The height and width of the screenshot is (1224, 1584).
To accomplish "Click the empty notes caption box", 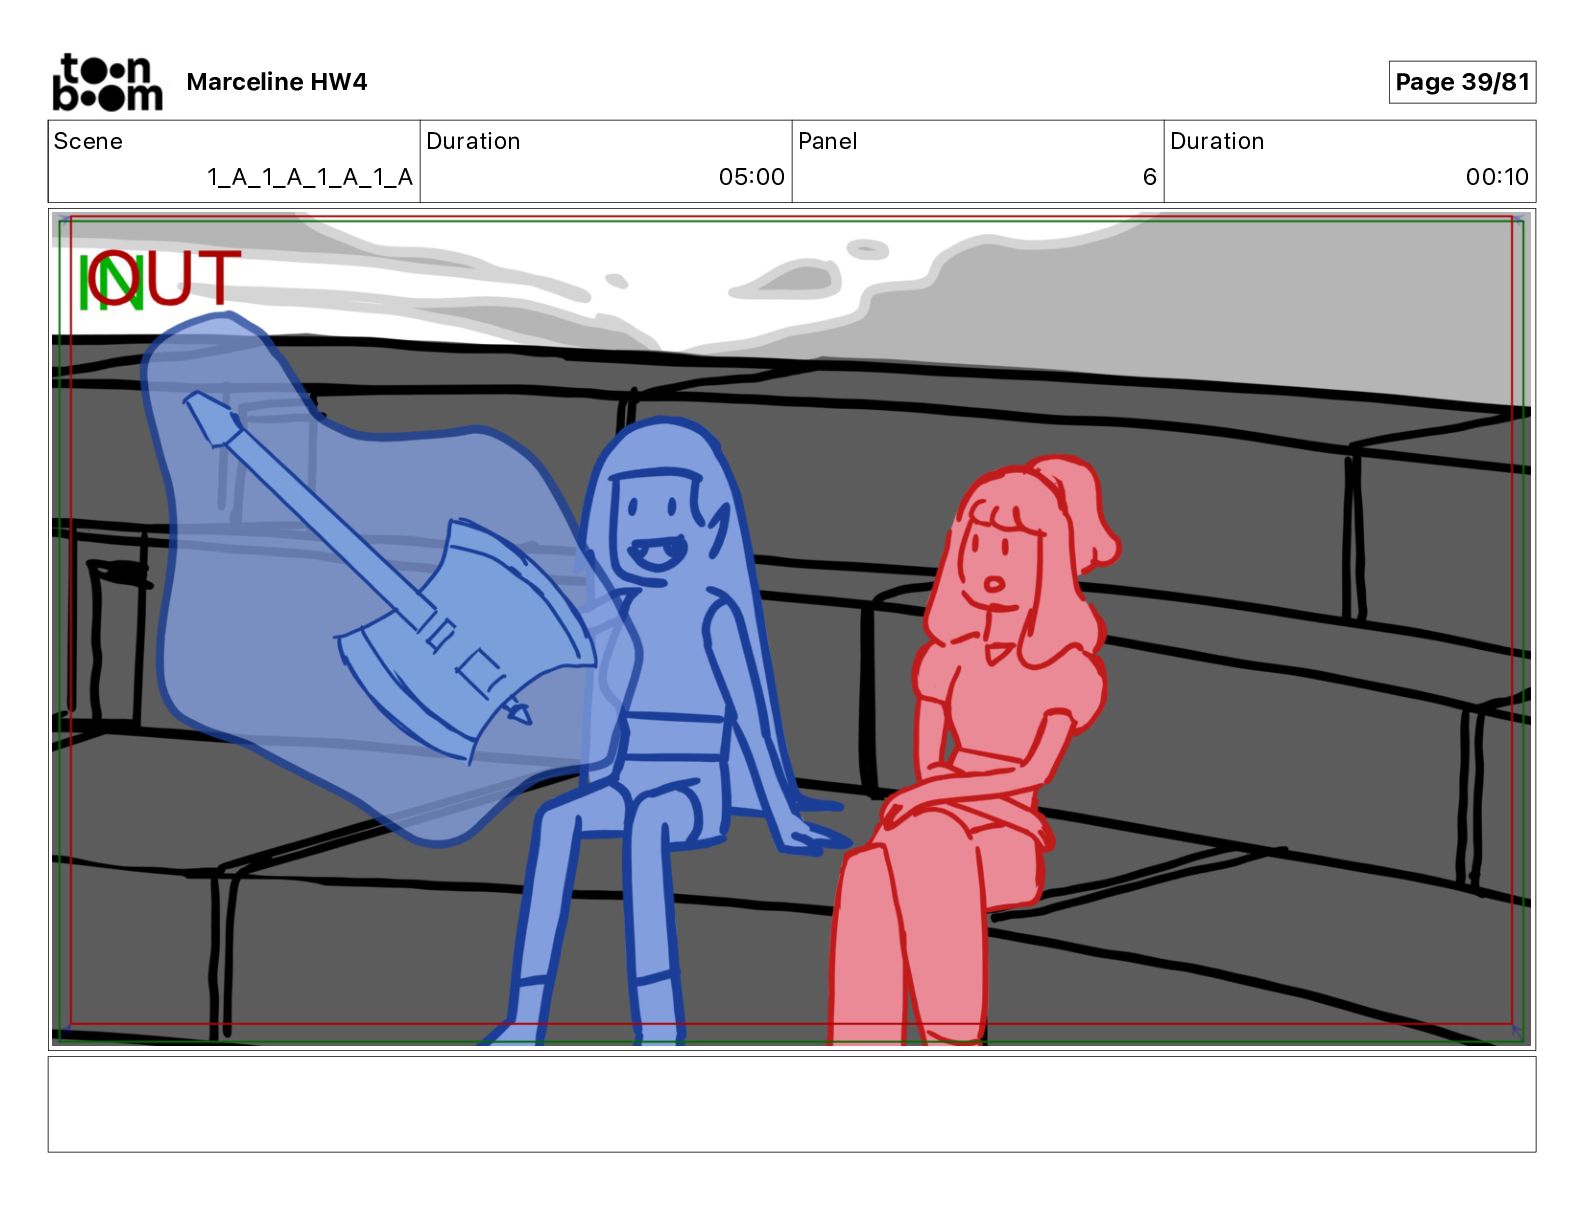I will 792,1104.
